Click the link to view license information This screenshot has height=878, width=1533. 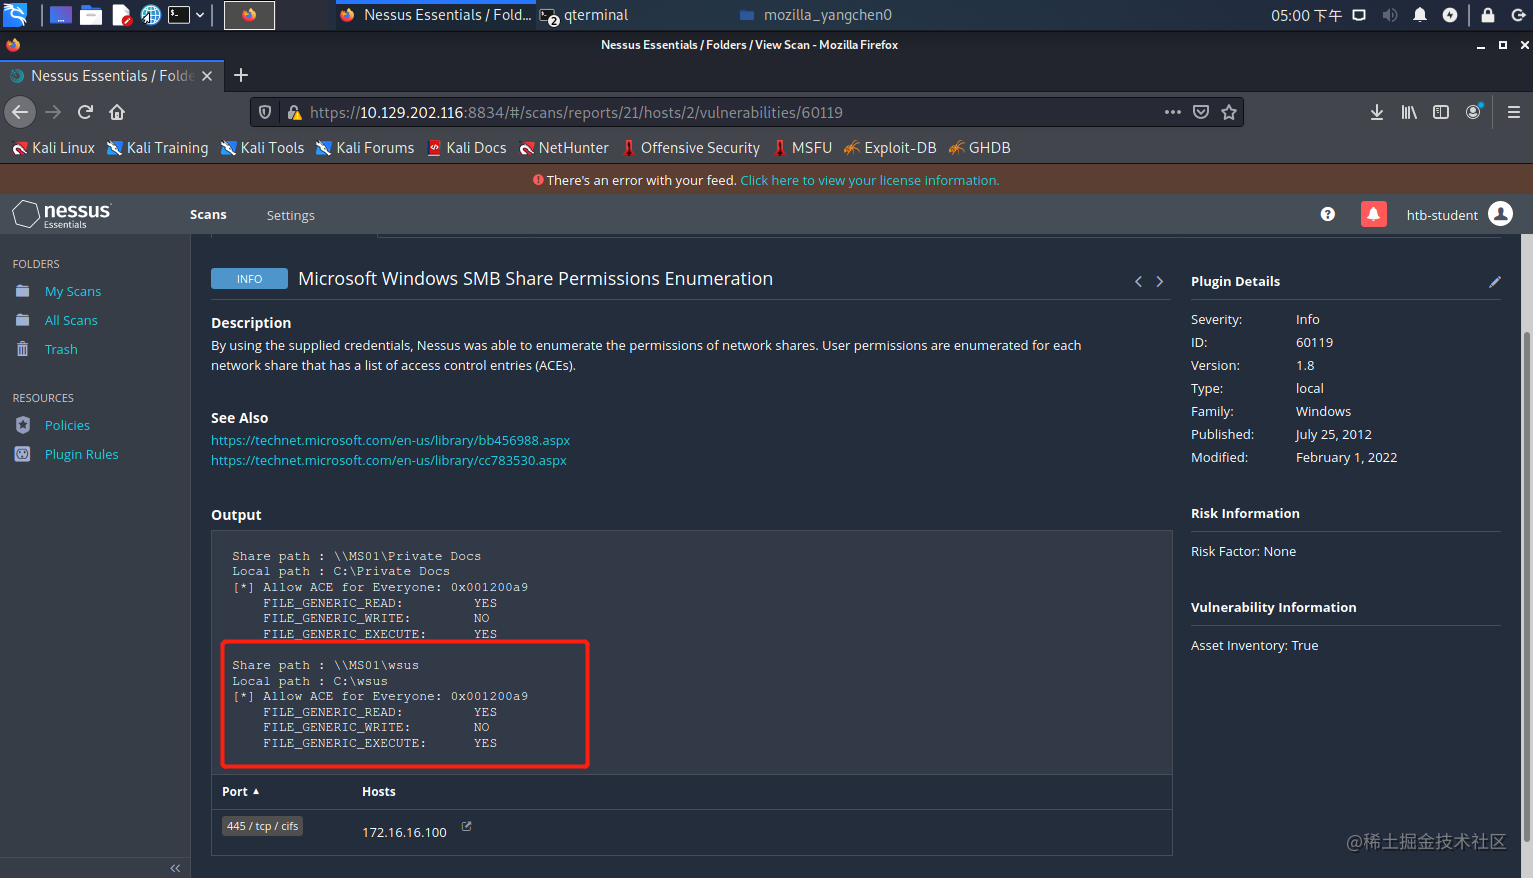tap(870, 181)
